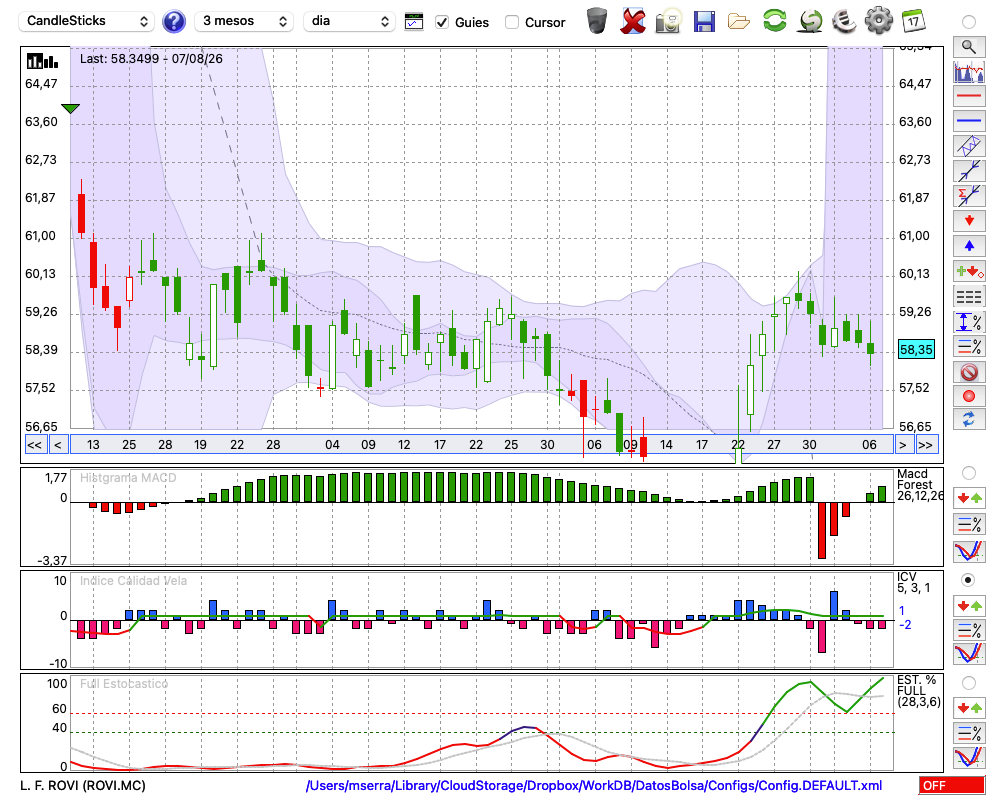Click the >> fast-forward timeline button
The height and width of the screenshot is (800, 1000).
click(x=925, y=445)
